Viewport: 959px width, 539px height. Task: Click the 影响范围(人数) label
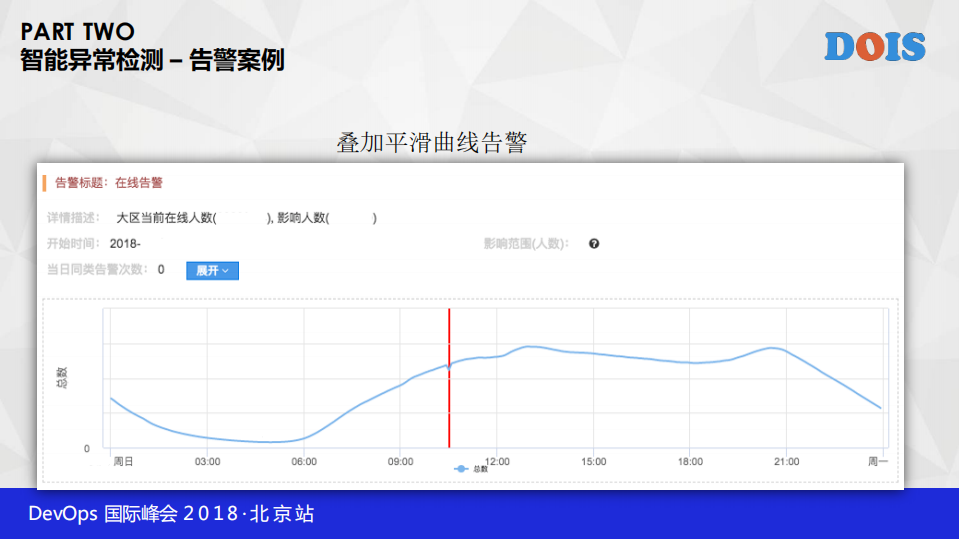(x=525, y=244)
